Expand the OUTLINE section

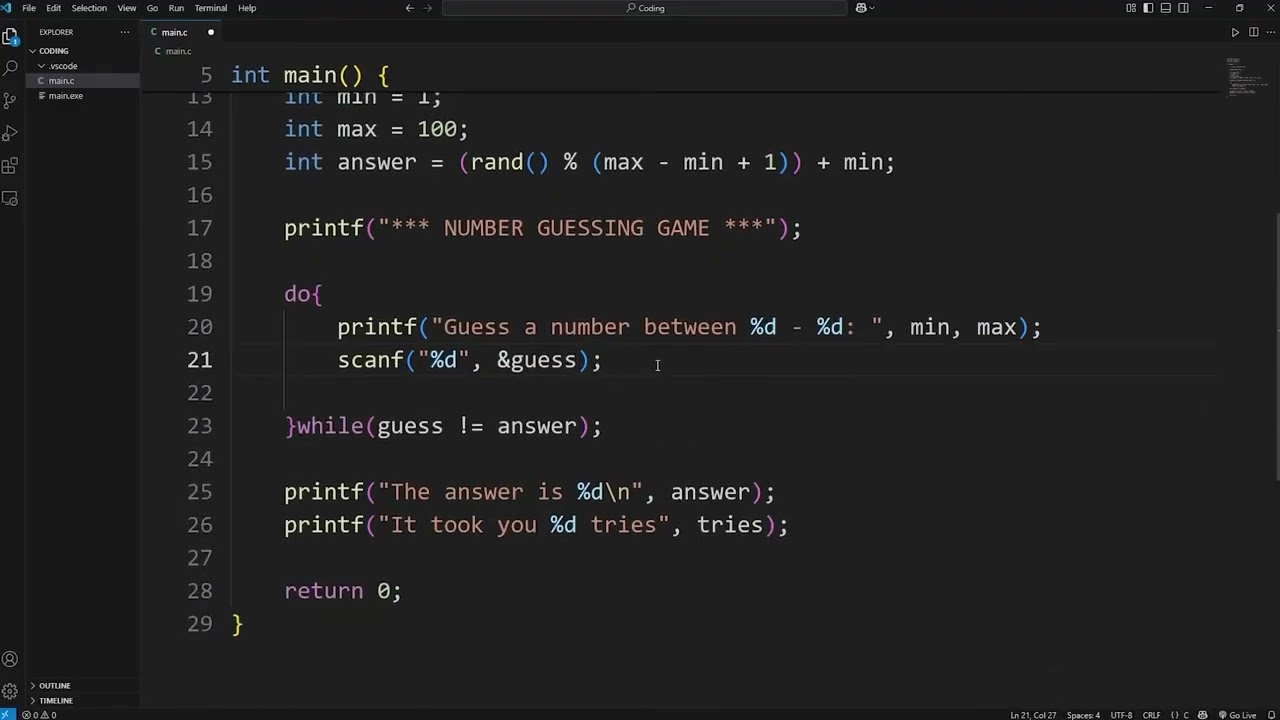click(54, 686)
